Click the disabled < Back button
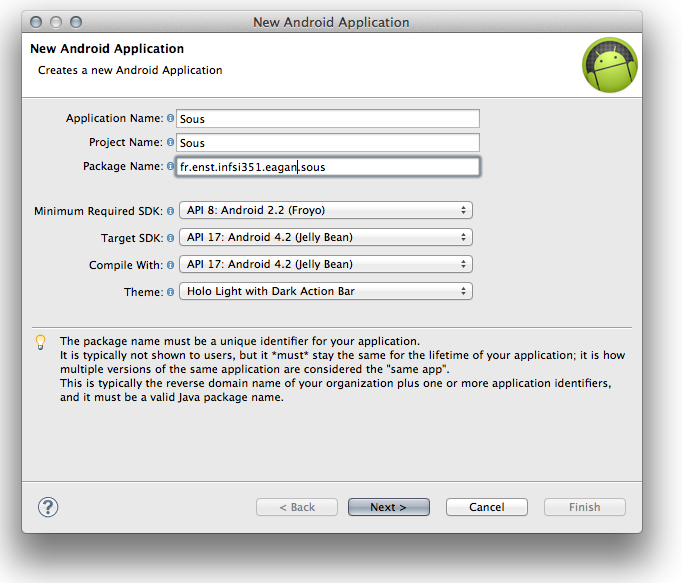682x583 pixels. (x=297, y=507)
